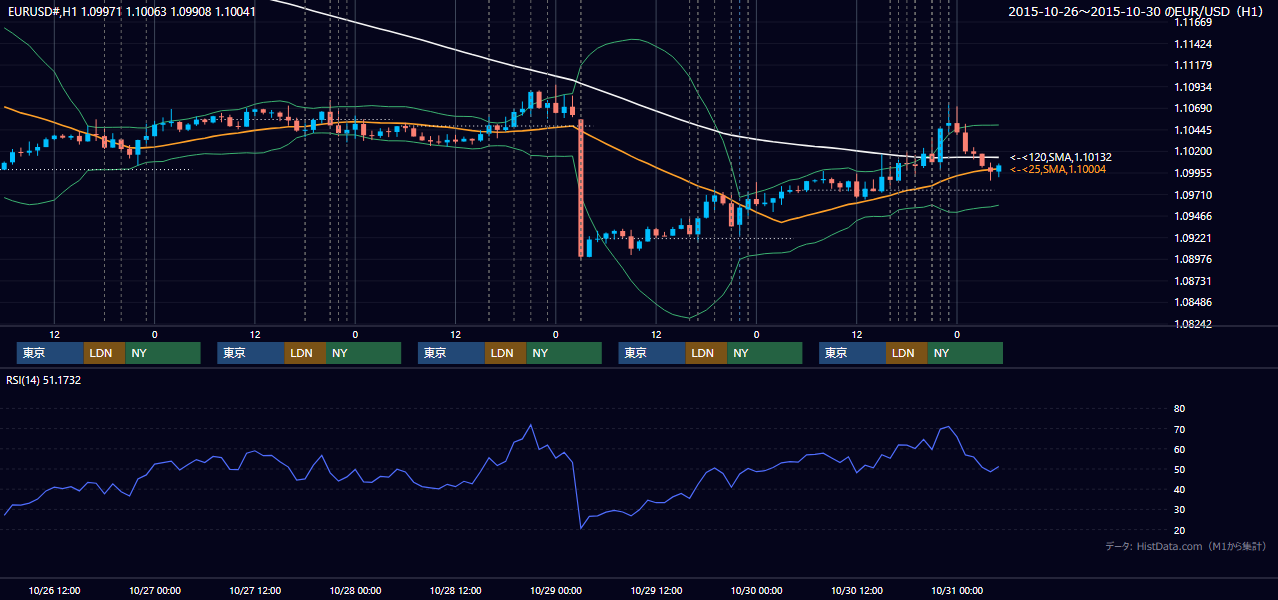Click price axis value 1.11669
Screen dimensions: 1278x600
tap(1193, 22)
